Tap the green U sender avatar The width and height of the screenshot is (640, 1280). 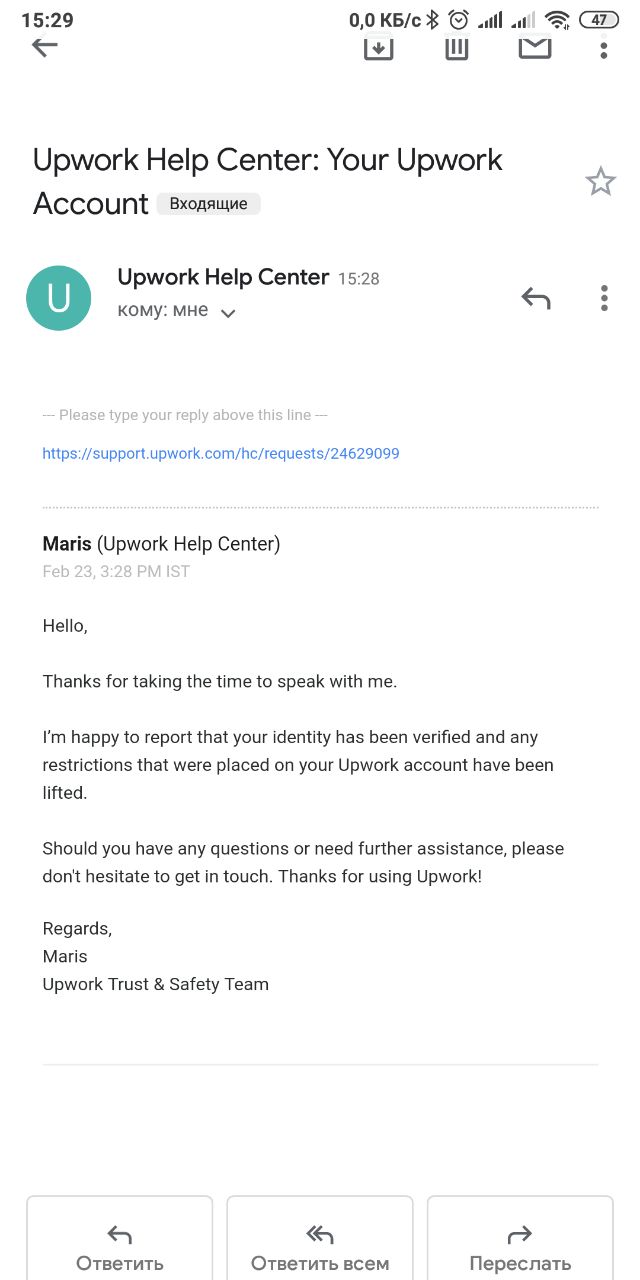pyautogui.click(x=59, y=298)
